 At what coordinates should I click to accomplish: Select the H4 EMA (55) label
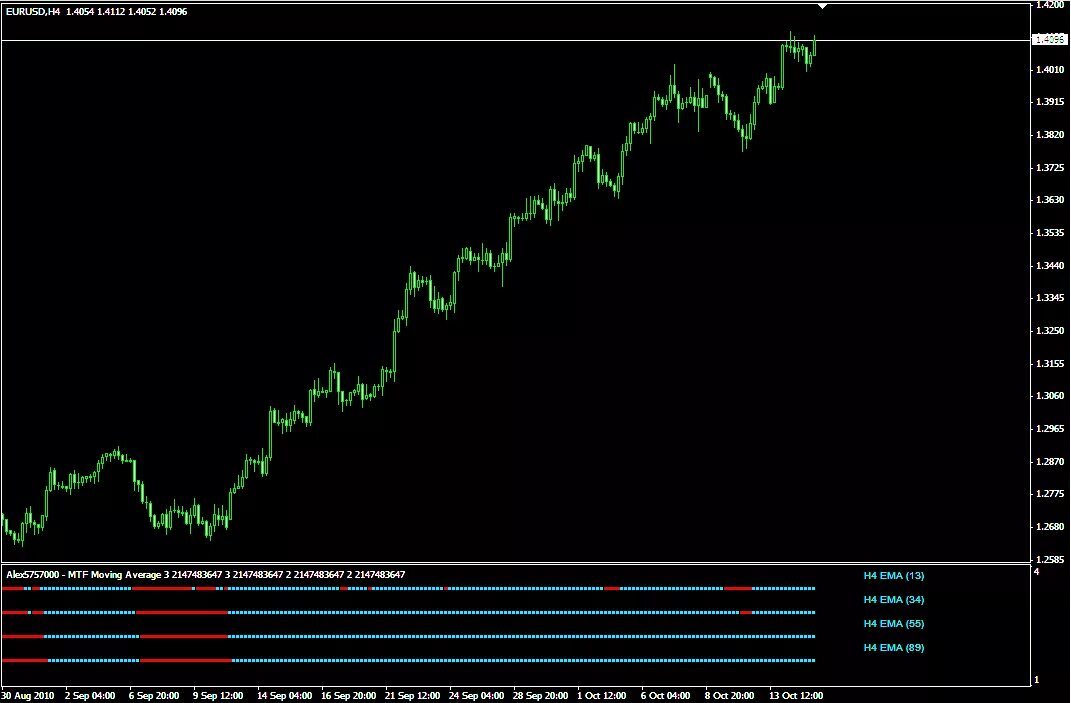click(x=893, y=622)
